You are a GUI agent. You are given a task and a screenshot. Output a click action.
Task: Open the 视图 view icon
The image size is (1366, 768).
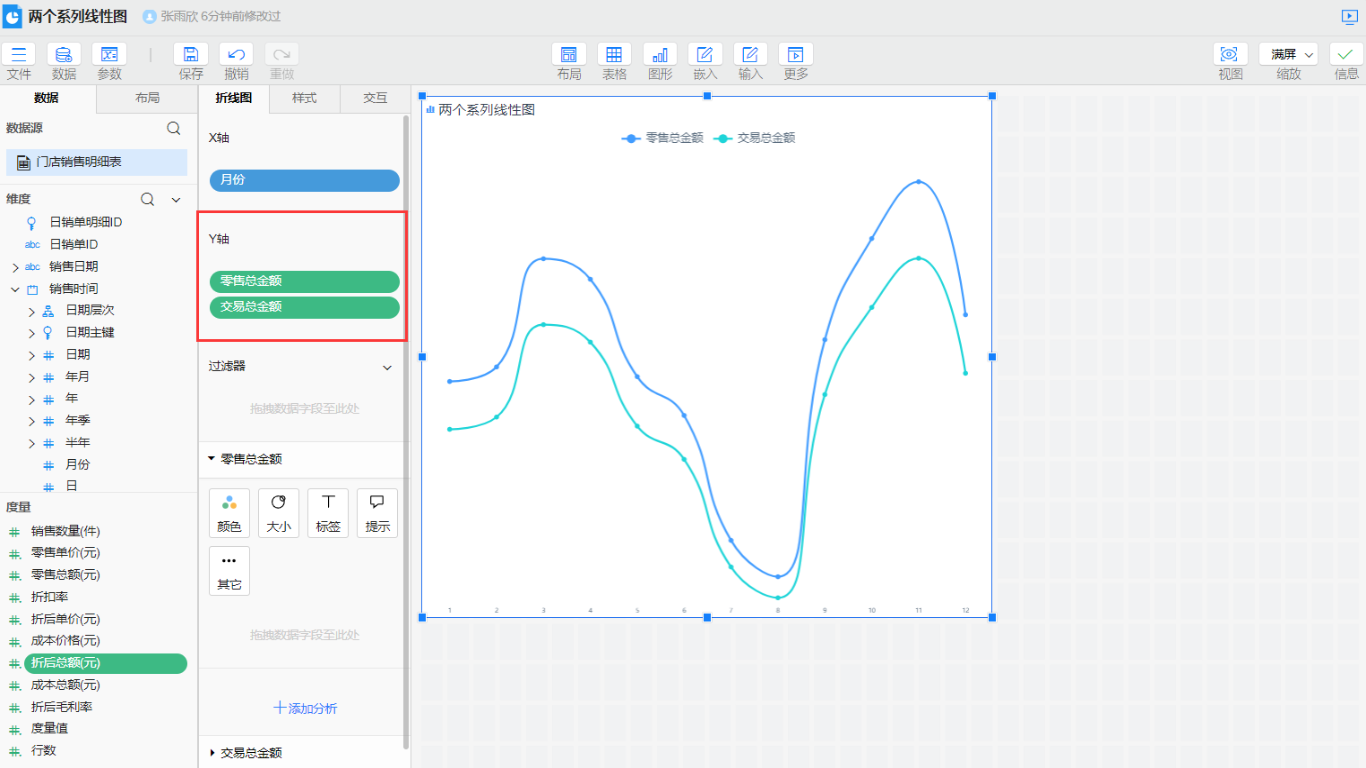point(1230,55)
